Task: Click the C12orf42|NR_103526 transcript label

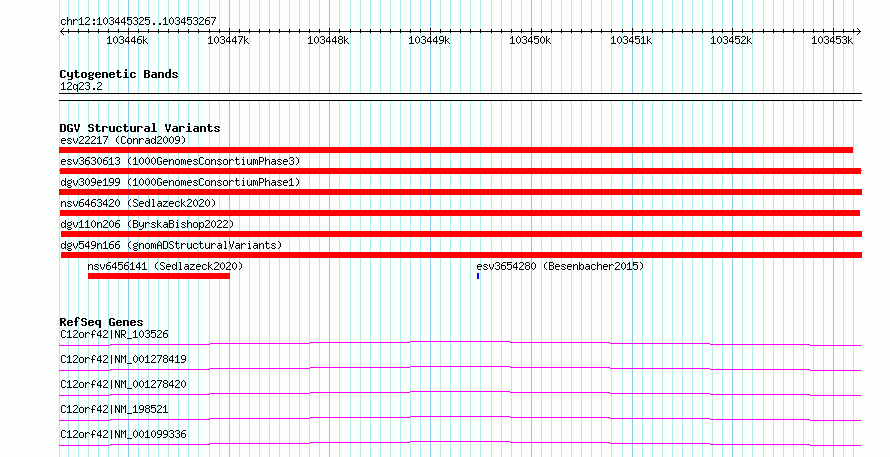Action: 114,334
